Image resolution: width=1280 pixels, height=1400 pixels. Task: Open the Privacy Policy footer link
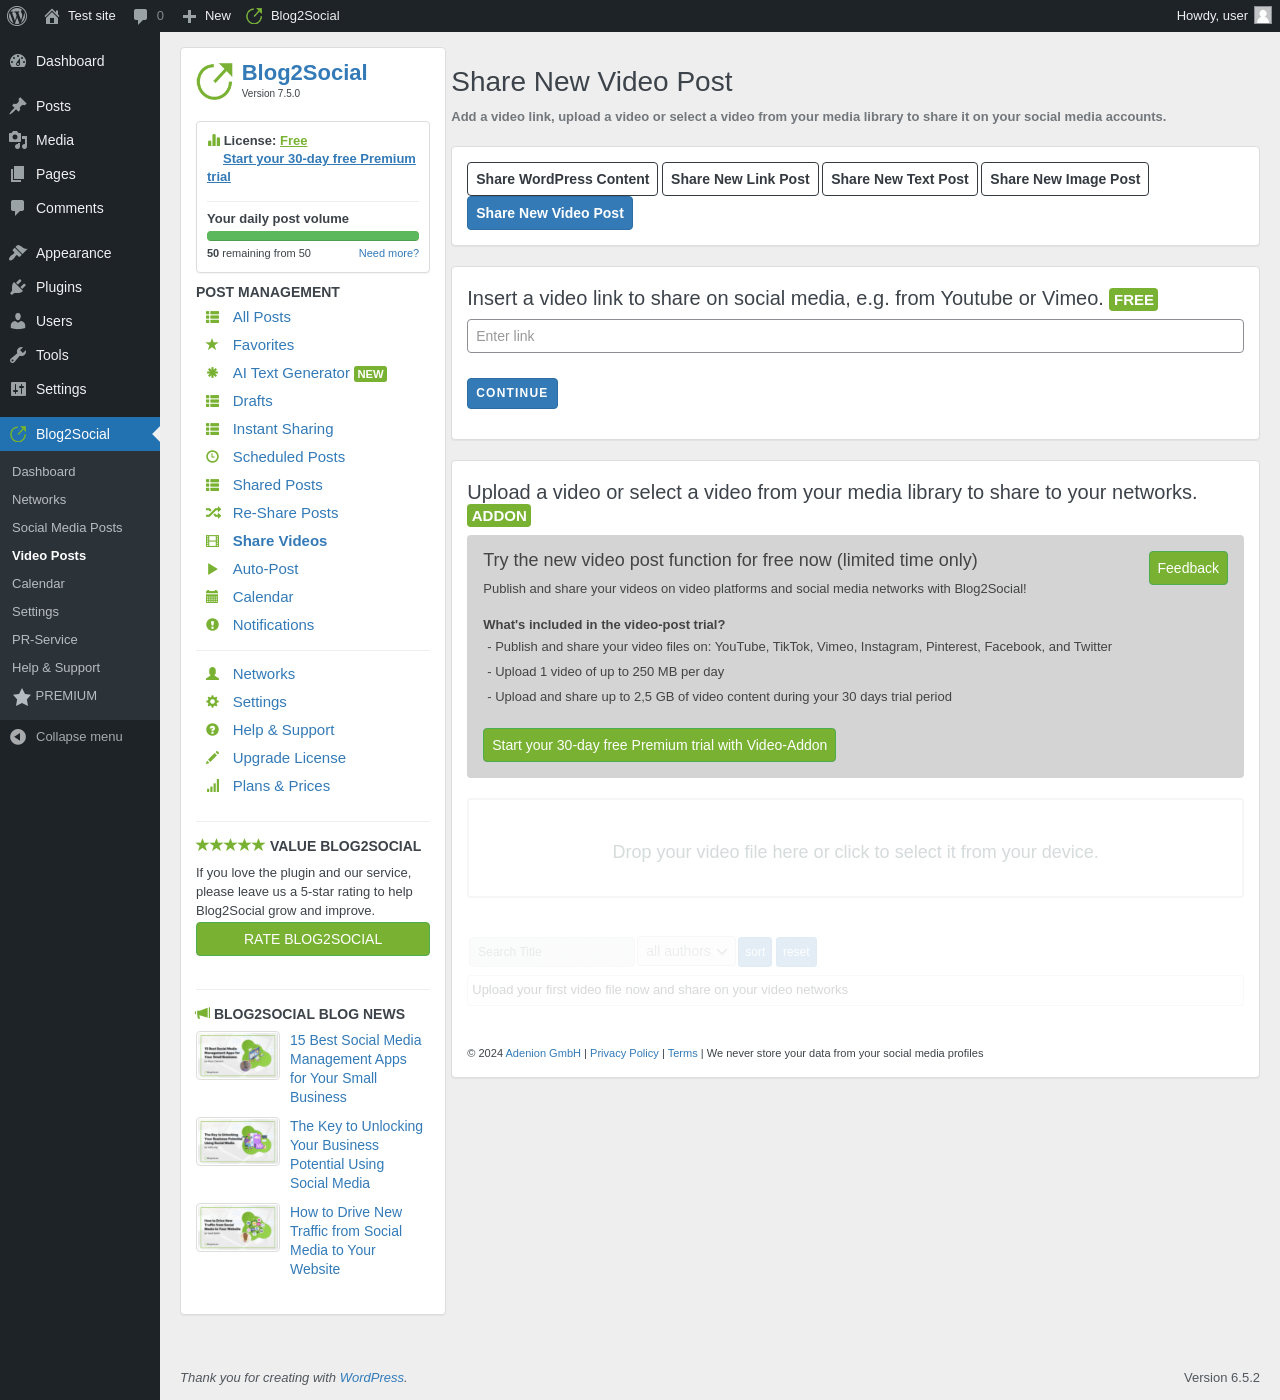624,1053
